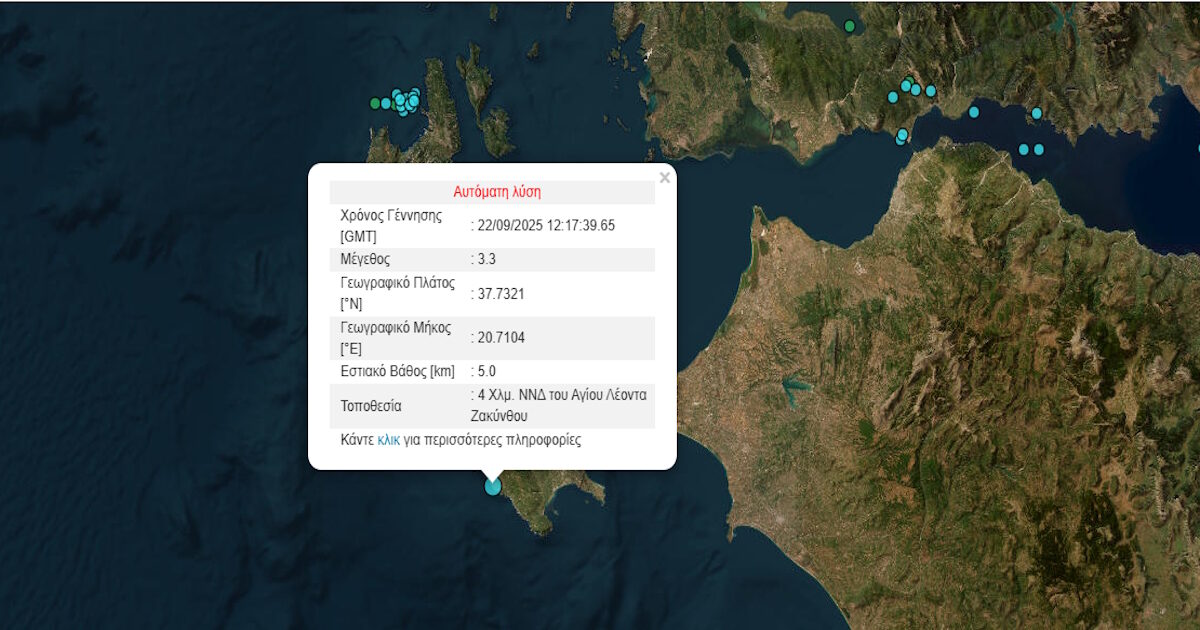Click the dense cyan marker cluster near Kefalonia

405,101
